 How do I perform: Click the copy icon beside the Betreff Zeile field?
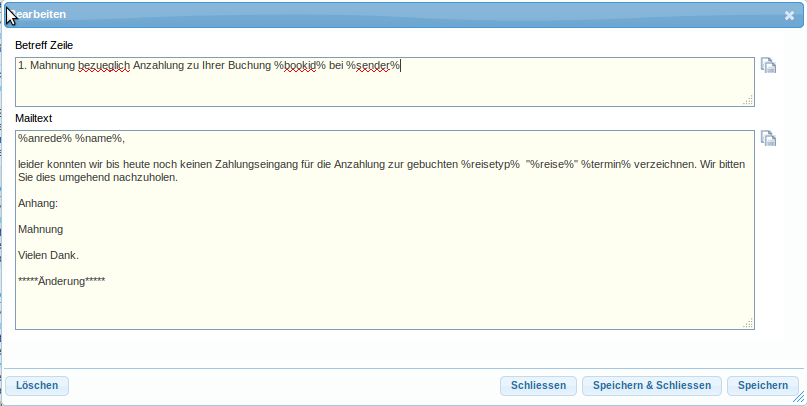[x=768, y=66]
